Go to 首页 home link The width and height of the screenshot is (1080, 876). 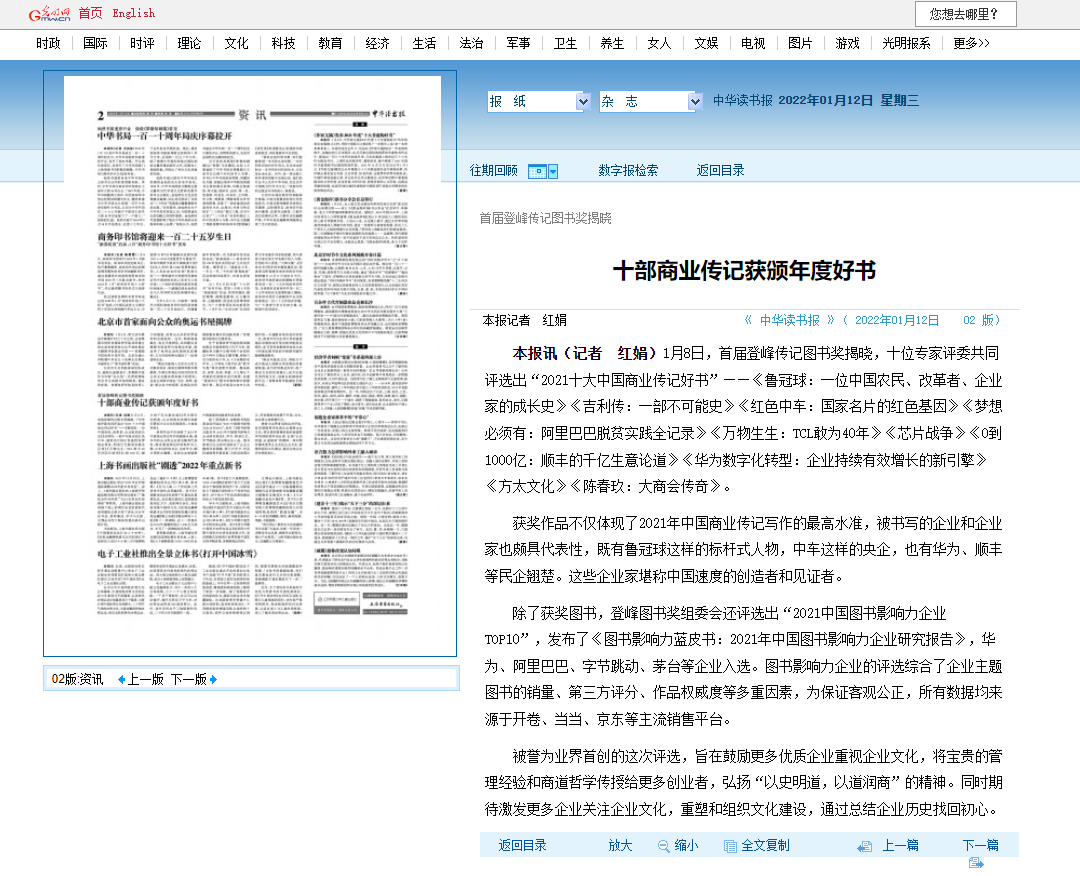(x=90, y=13)
